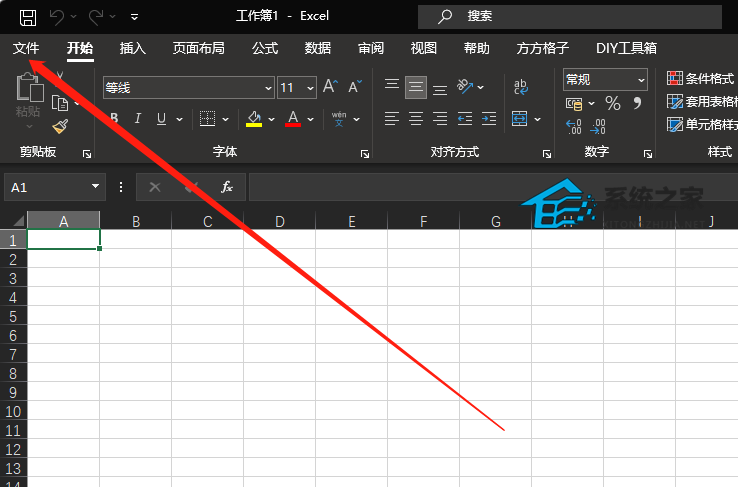Switch to the 数据 tab
This screenshot has width=738, height=487.
tap(318, 48)
